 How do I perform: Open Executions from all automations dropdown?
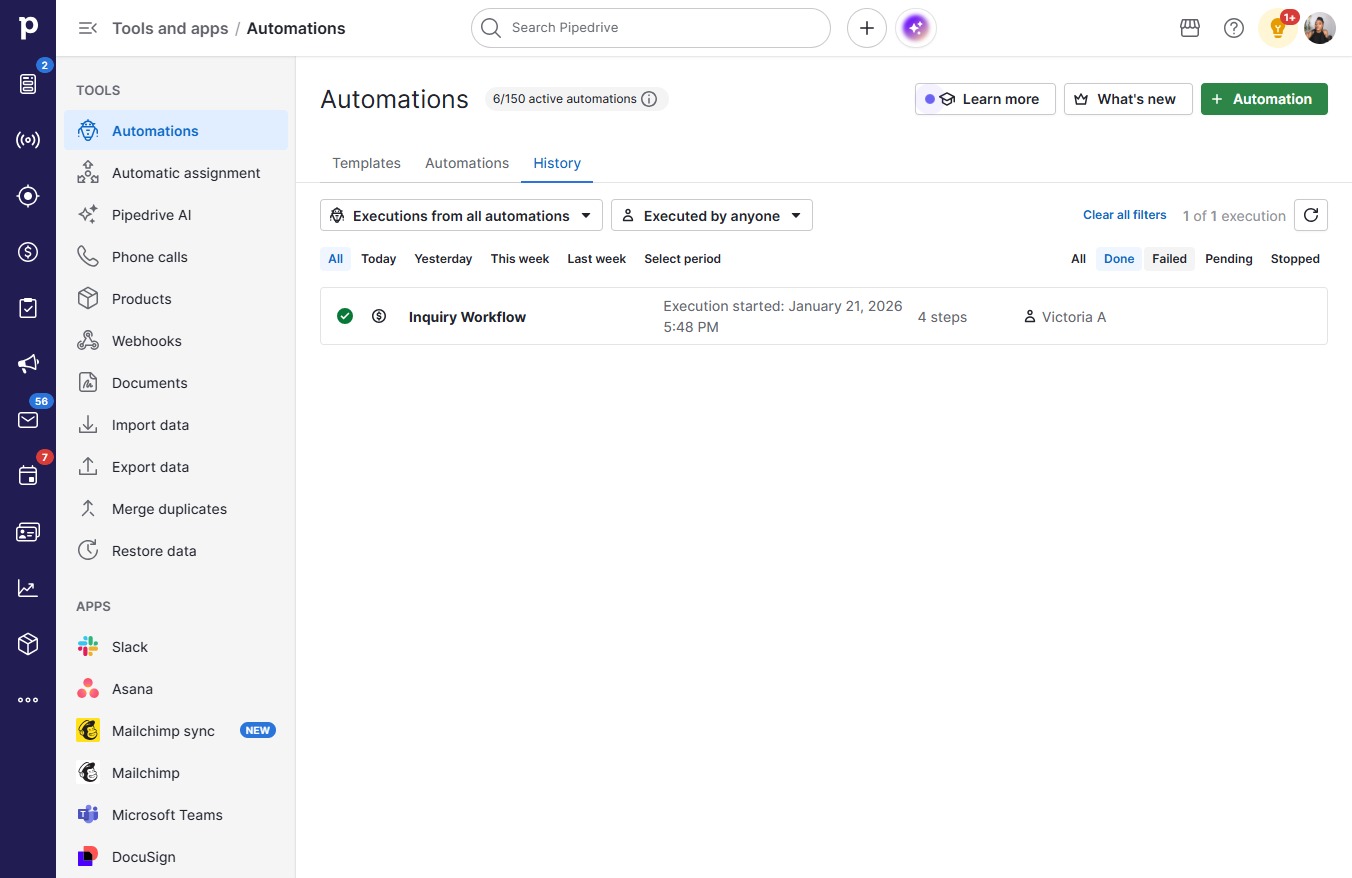tap(461, 215)
